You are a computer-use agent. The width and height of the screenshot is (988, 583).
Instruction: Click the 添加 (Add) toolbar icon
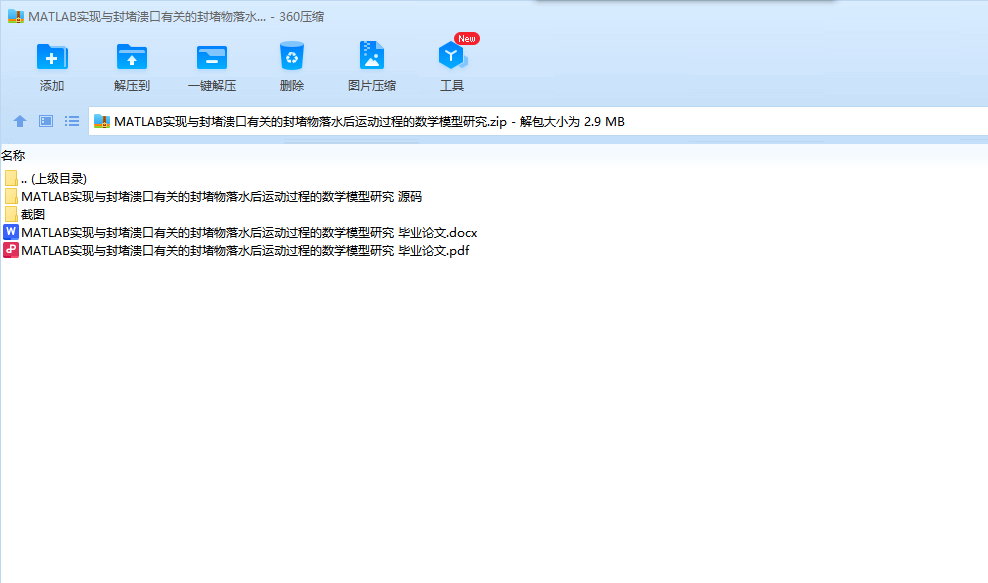pos(52,57)
